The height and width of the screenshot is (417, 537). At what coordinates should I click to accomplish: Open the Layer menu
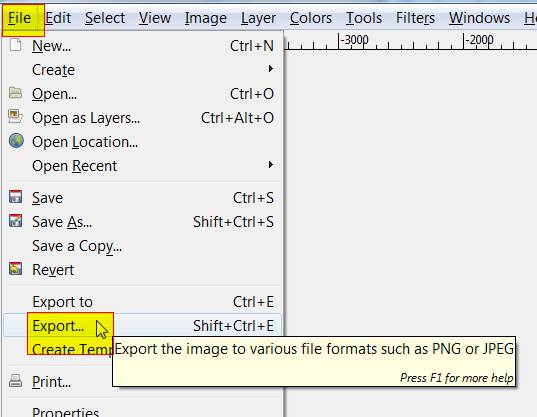click(258, 18)
